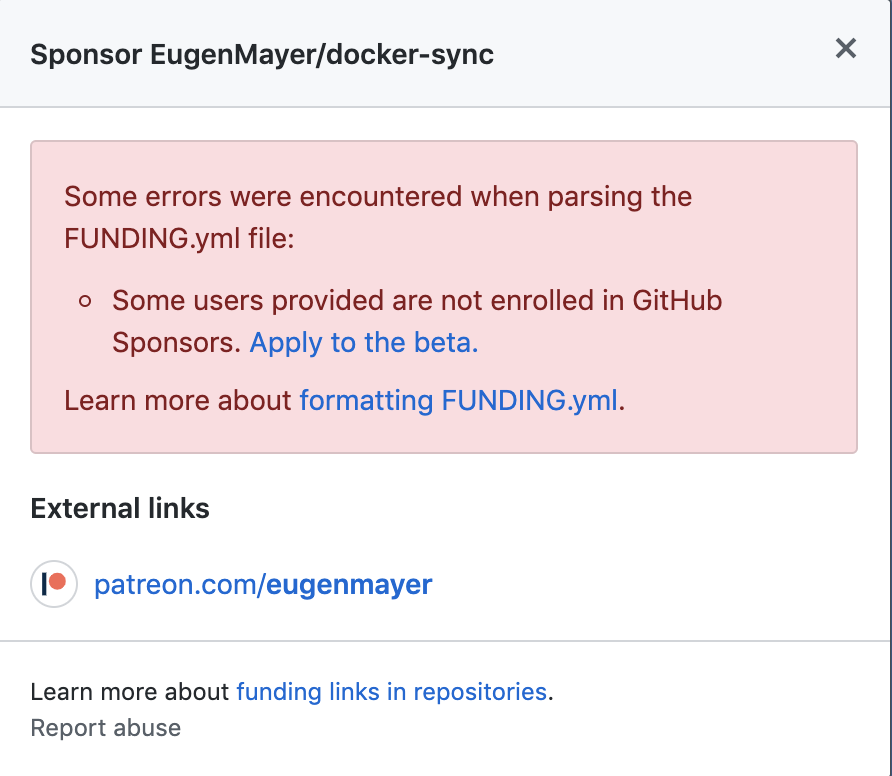Click 'Learn more about' inside the red alert
This screenshot has height=776, width=892.
click(177, 401)
